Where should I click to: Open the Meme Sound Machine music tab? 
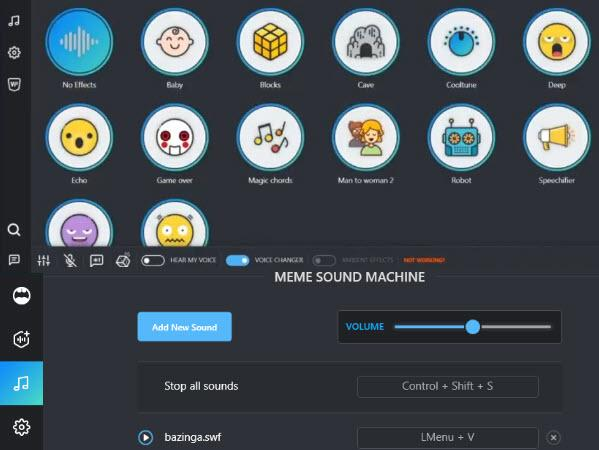click(21, 383)
